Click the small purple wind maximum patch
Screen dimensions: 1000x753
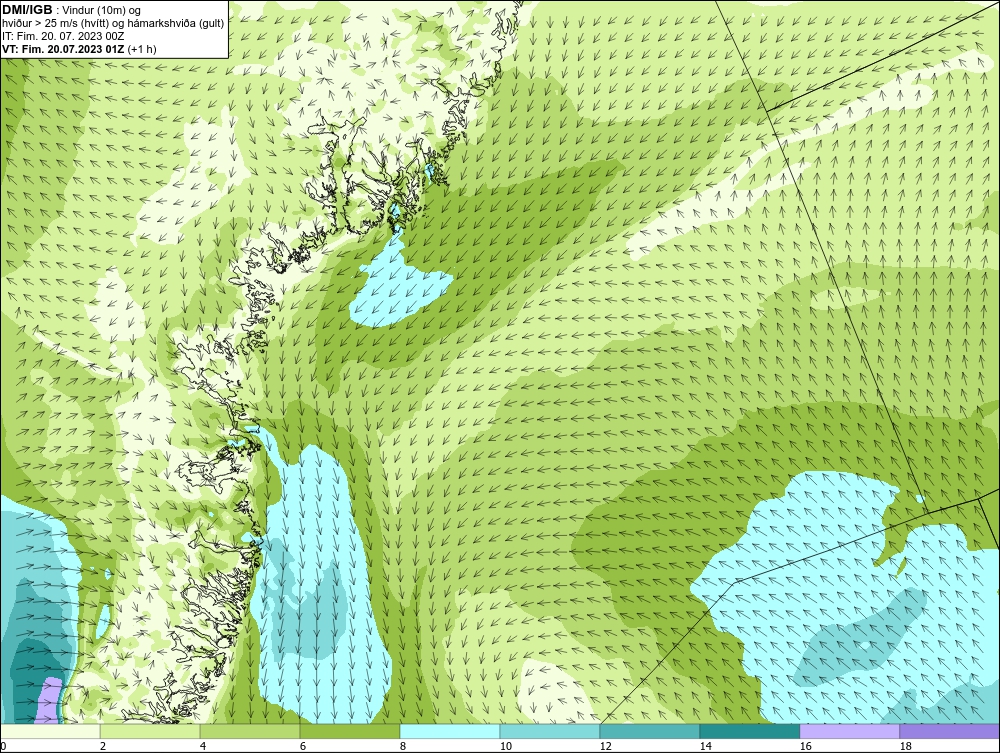coord(49,700)
